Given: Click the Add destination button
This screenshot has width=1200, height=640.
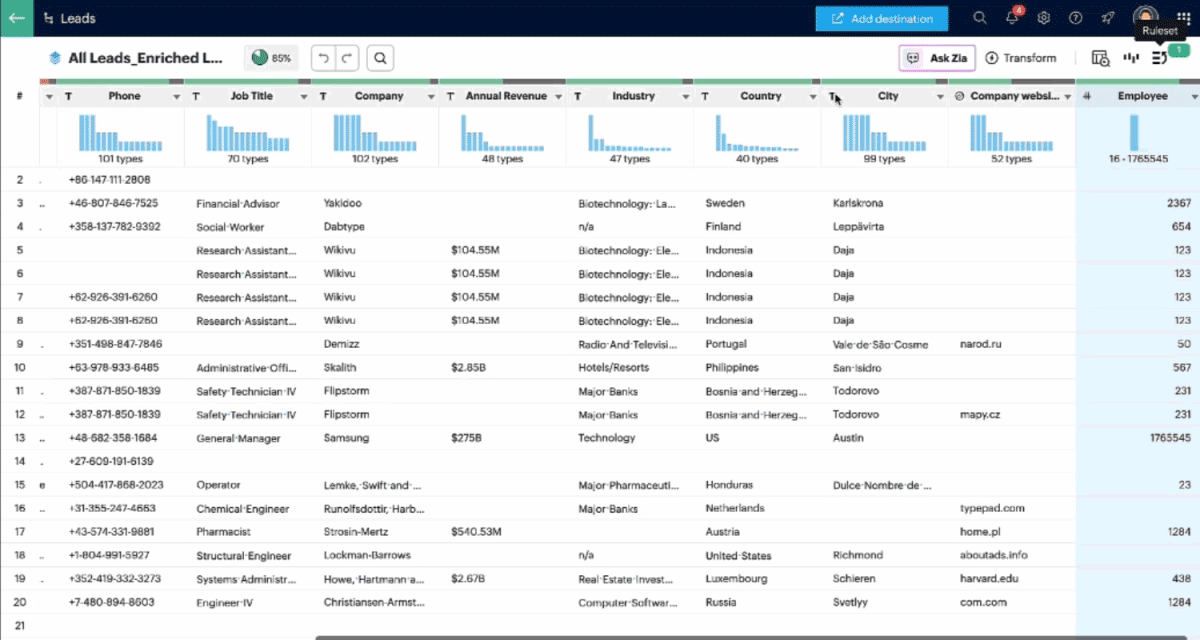Looking at the screenshot, I should tap(881, 18).
